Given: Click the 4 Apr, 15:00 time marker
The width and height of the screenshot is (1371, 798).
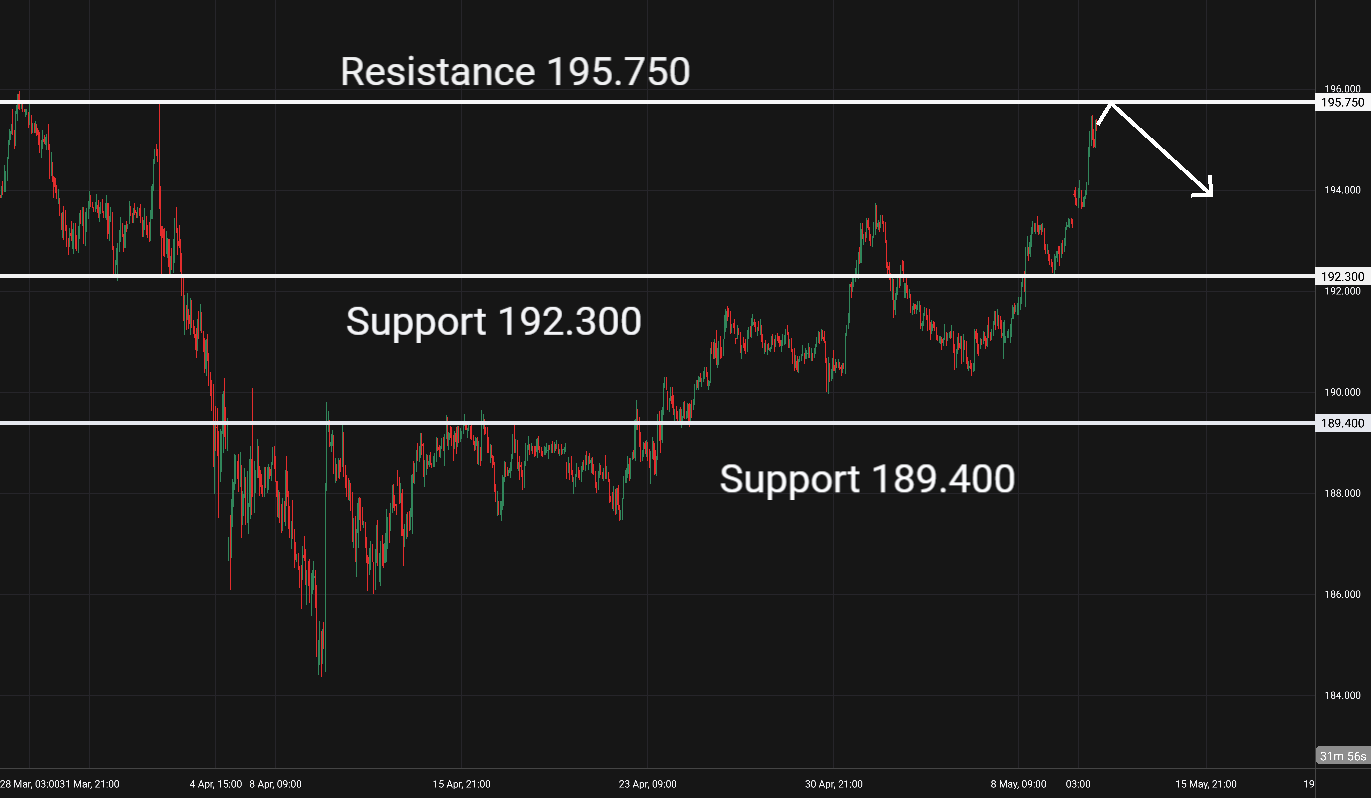Looking at the screenshot, I should tap(215, 784).
